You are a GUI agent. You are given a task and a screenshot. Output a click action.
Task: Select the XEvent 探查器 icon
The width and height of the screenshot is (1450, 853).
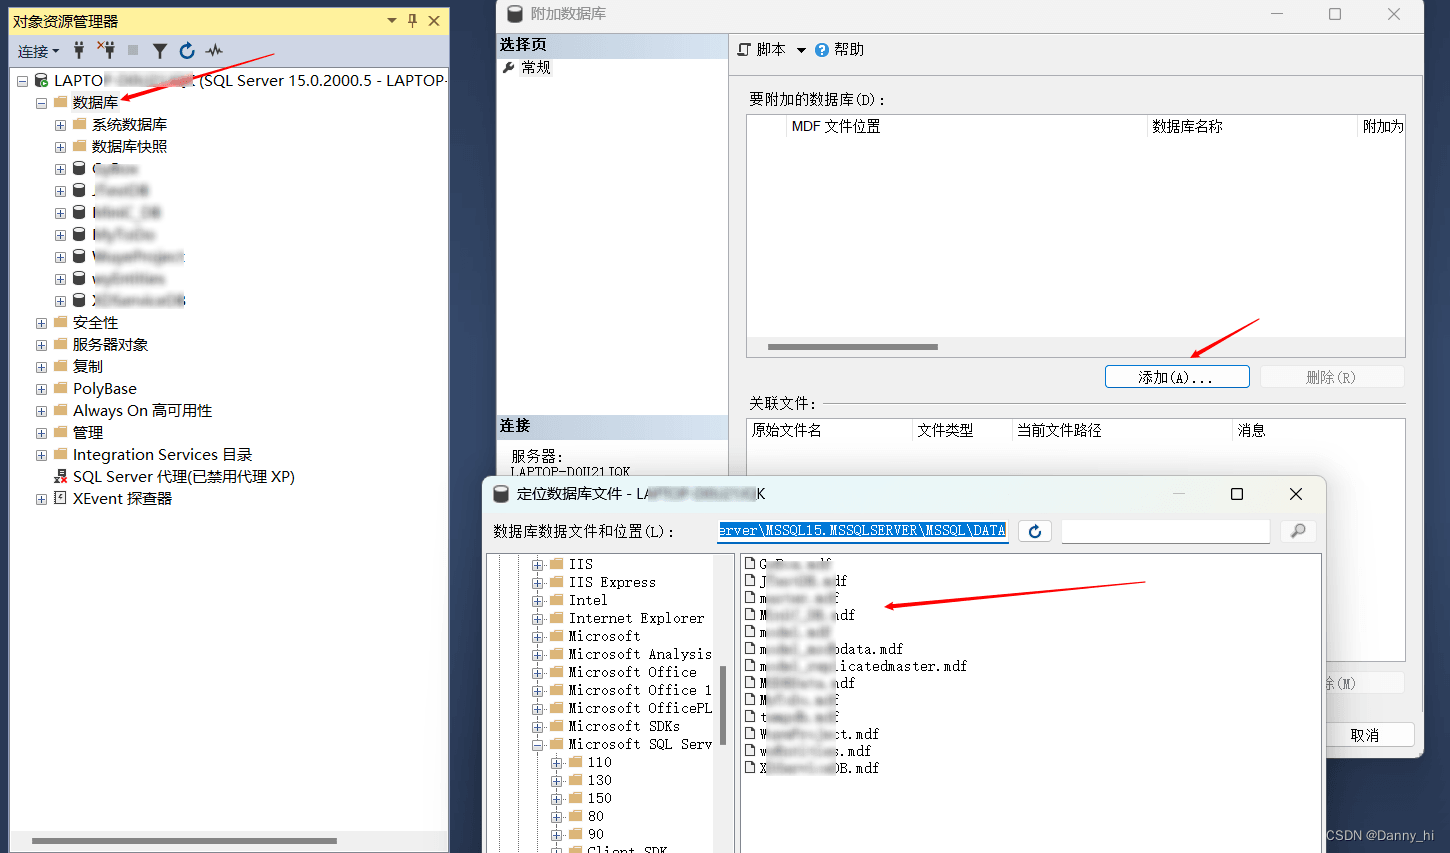point(60,498)
